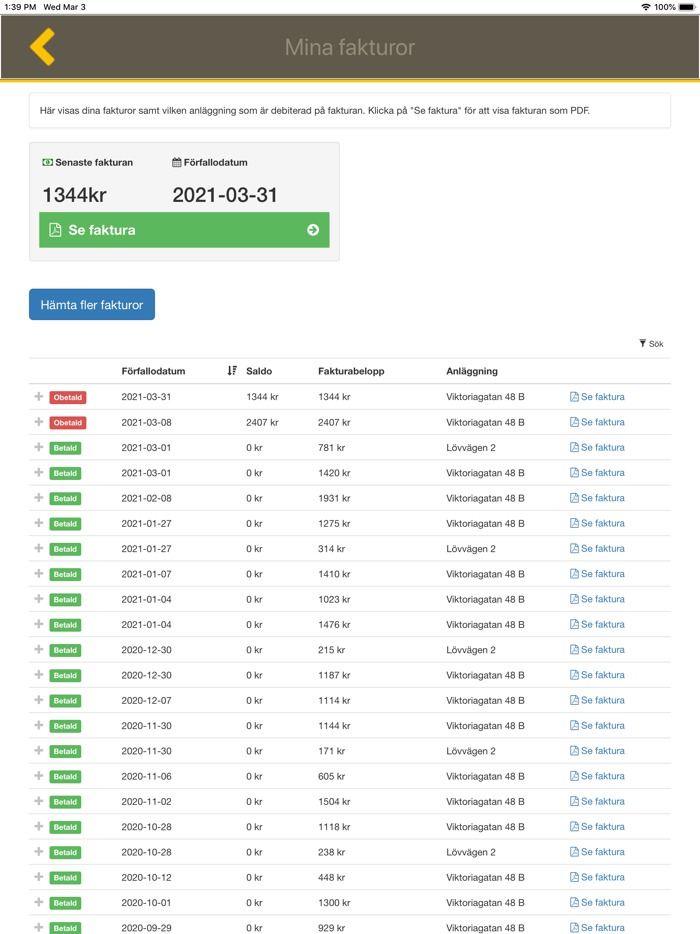Click the arrow circle icon on green banner
700x934 pixels.
click(313, 230)
